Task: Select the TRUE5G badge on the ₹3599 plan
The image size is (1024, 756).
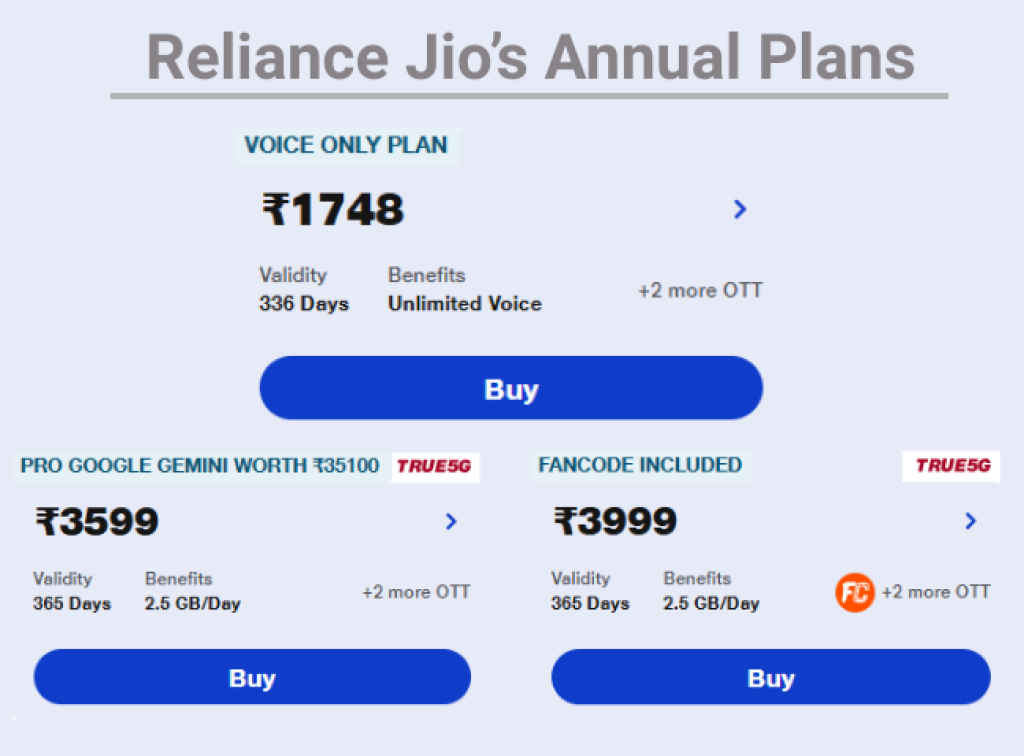Action: (x=435, y=466)
